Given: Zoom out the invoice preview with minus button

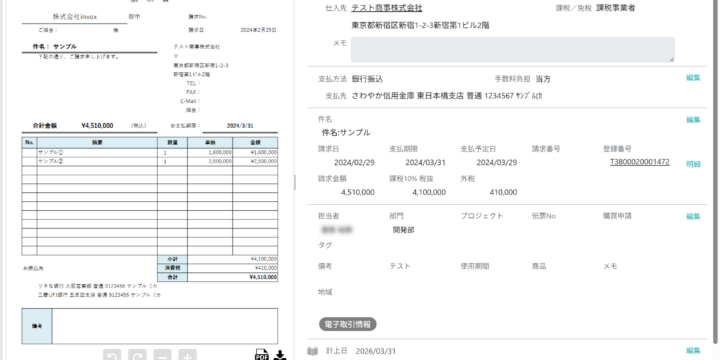Looking at the screenshot, I should (163, 355).
